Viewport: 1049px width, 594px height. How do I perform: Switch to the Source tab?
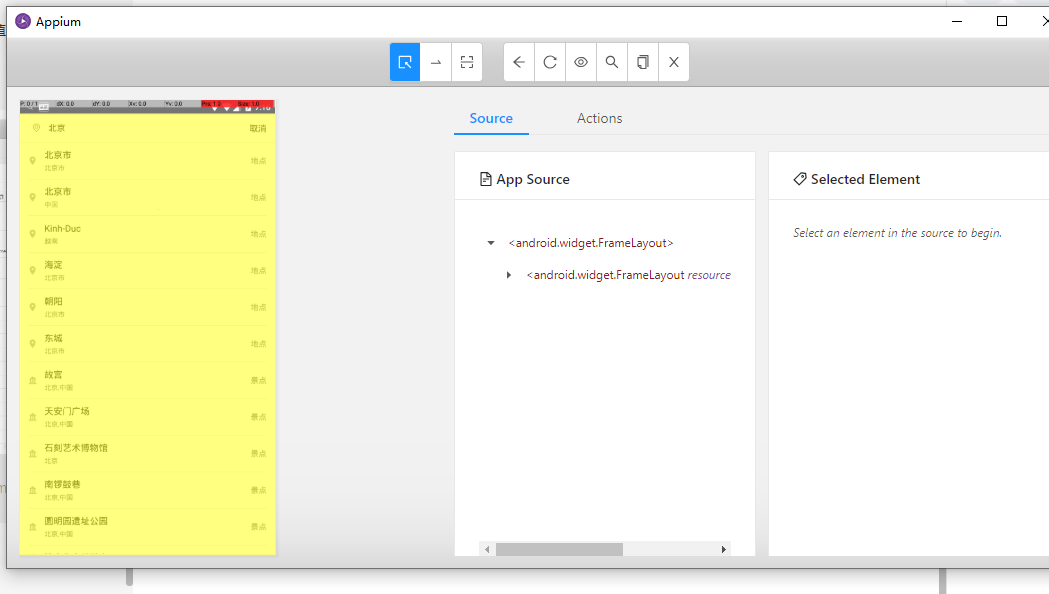491,118
